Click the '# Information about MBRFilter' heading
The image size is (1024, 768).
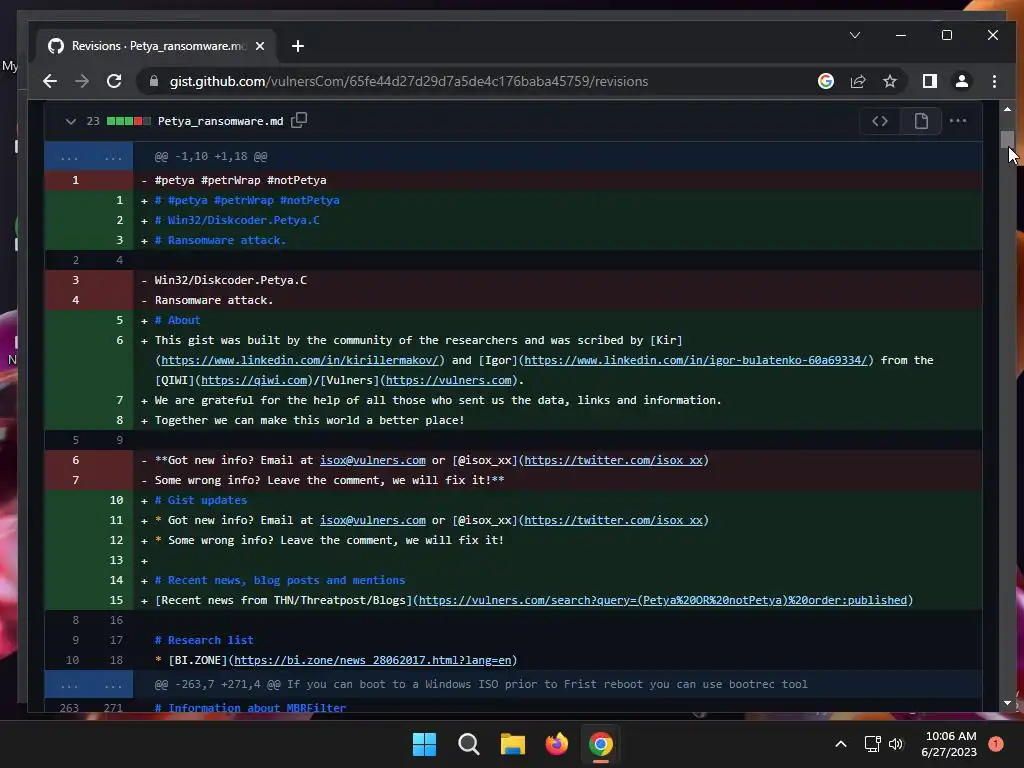coord(250,708)
